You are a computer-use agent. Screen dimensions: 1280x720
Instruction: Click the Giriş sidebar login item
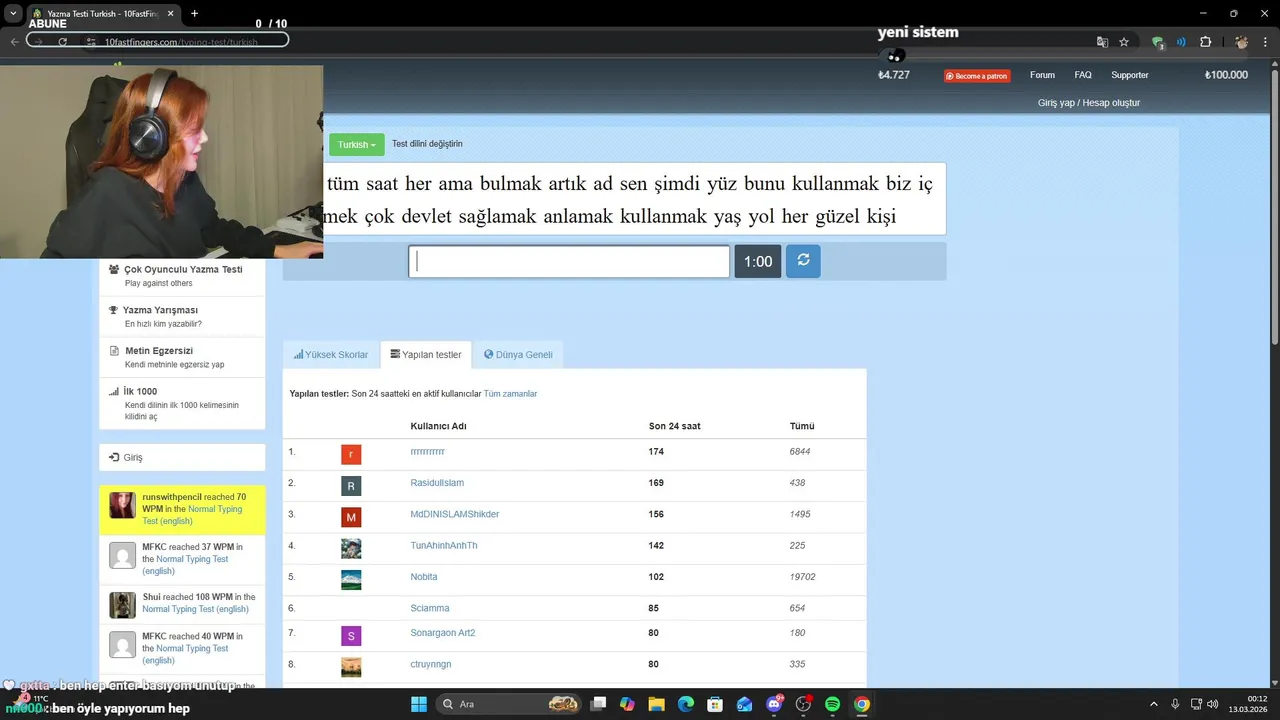click(x=182, y=457)
